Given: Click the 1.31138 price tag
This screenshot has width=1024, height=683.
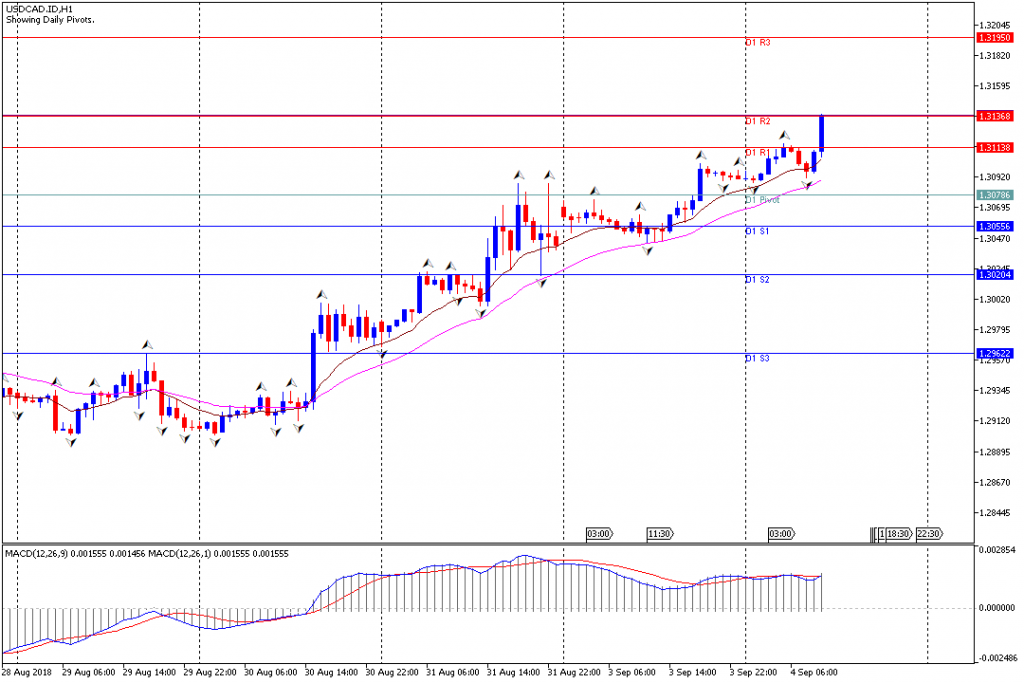Looking at the screenshot, I should (996, 147).
